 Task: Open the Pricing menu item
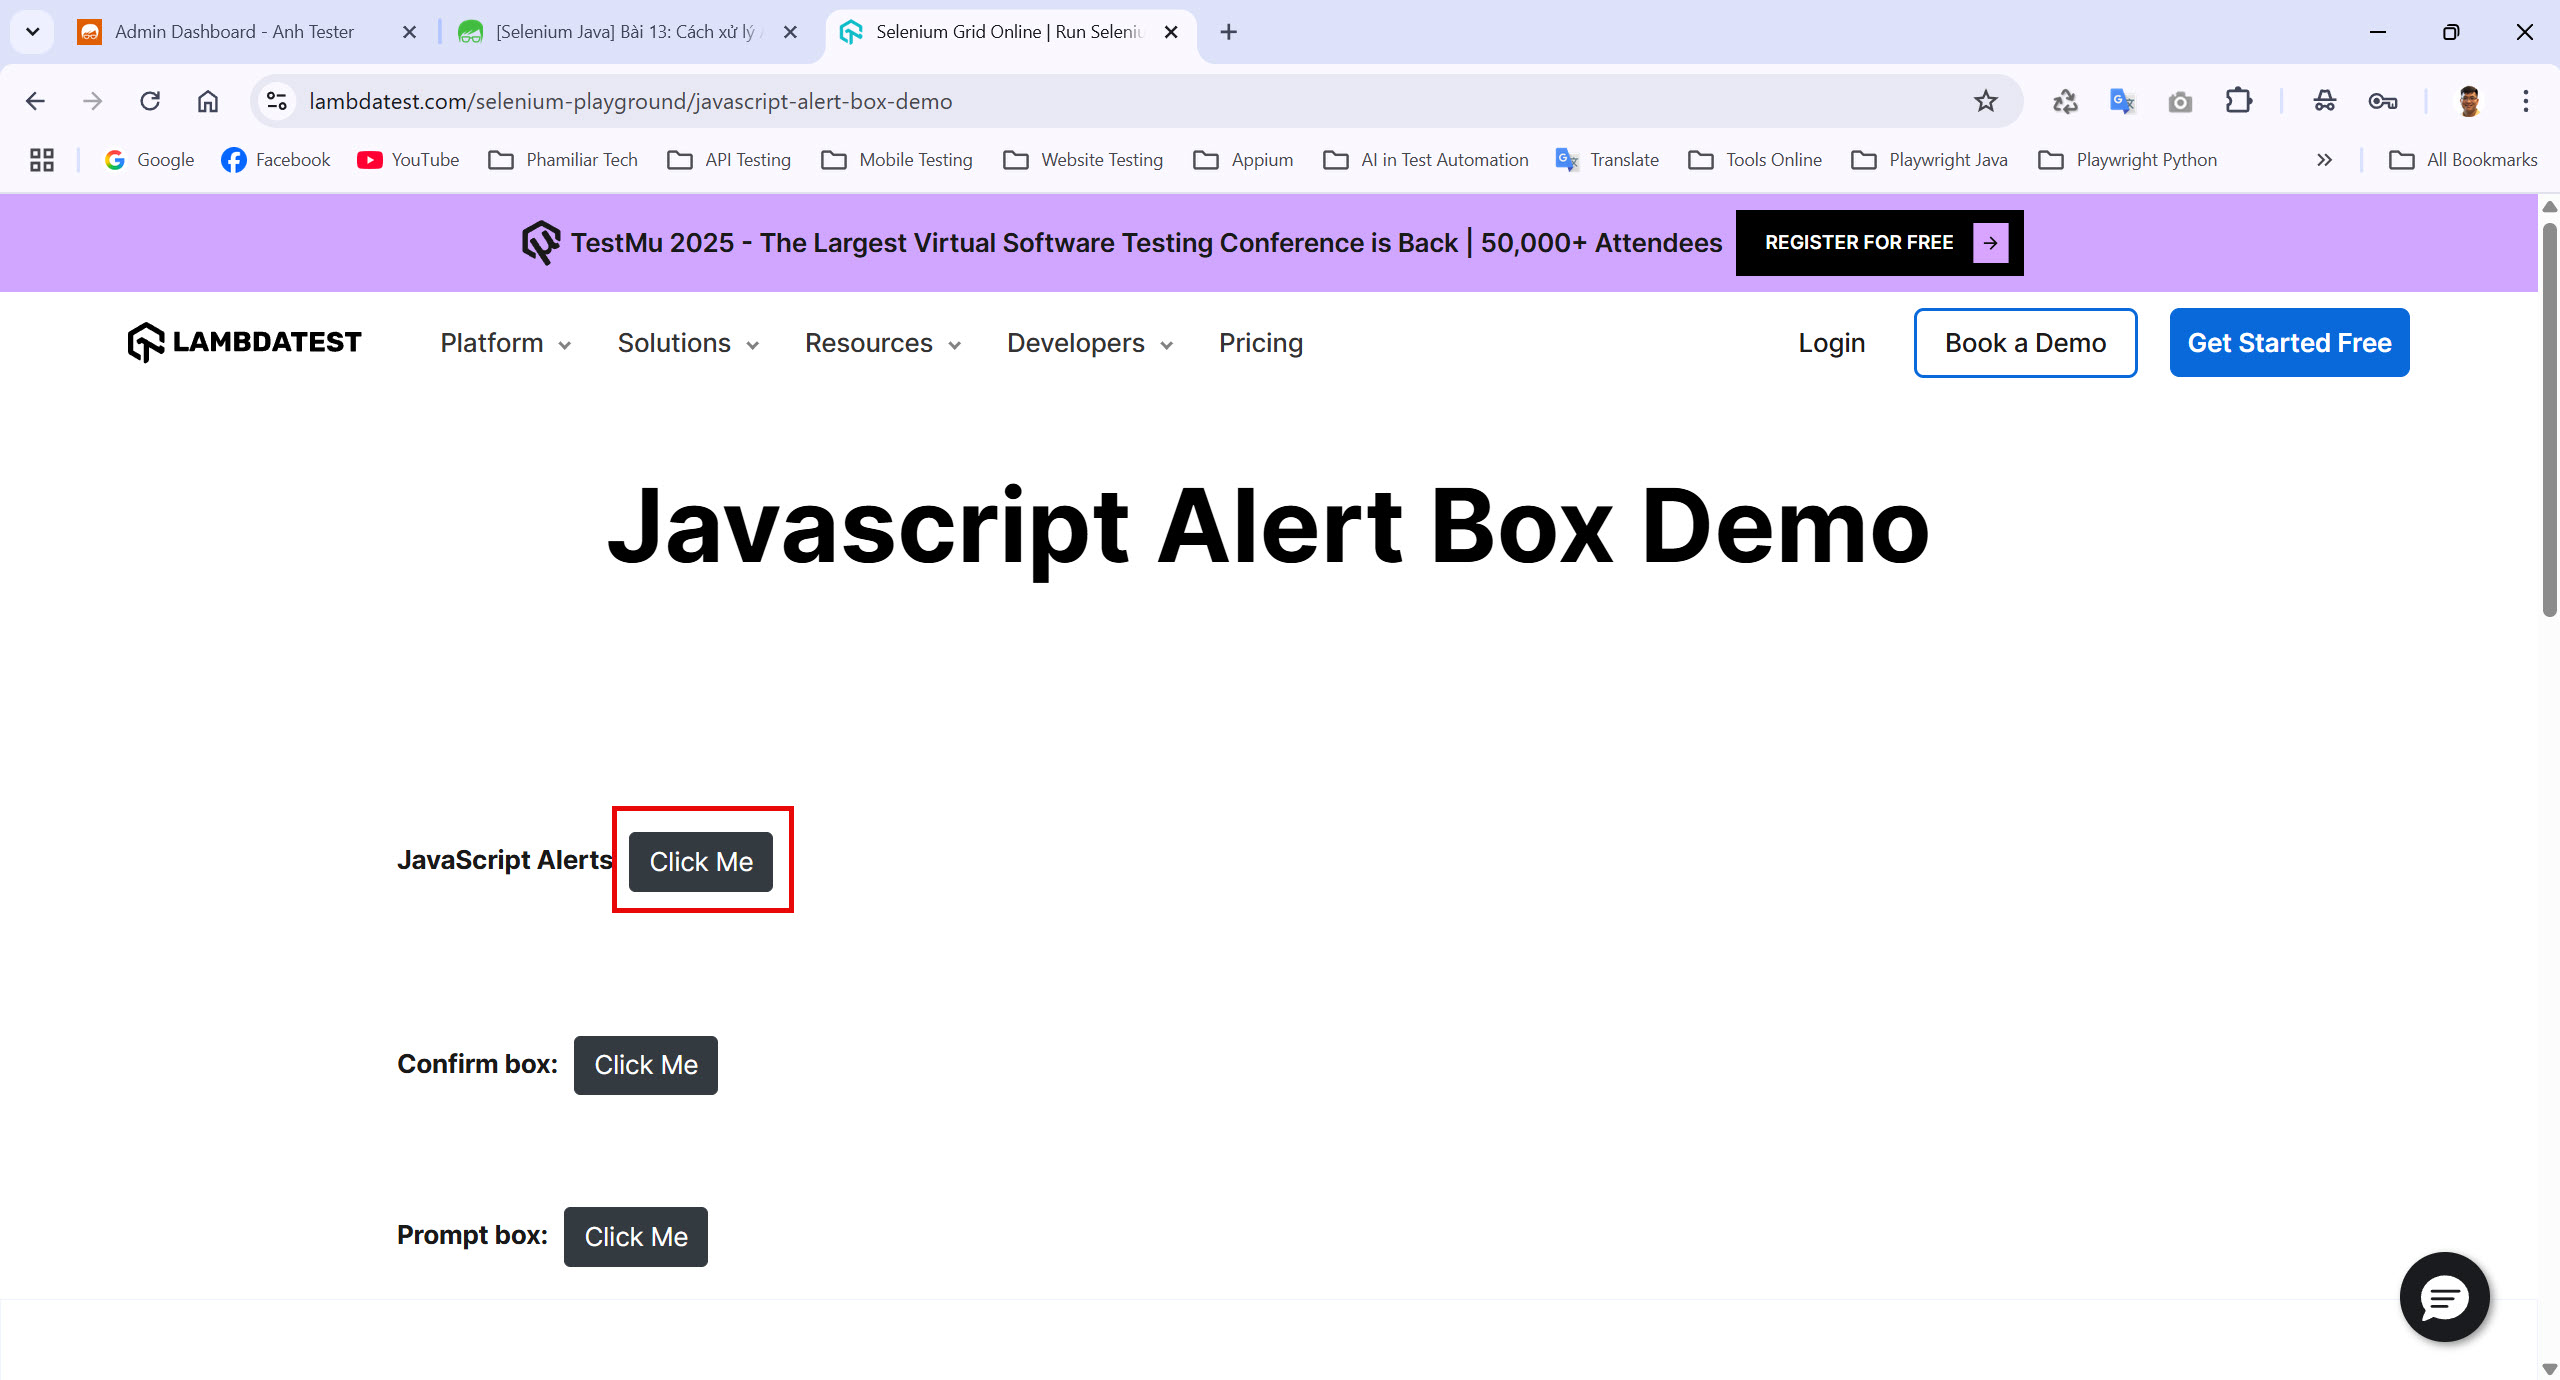[1260, 343]
